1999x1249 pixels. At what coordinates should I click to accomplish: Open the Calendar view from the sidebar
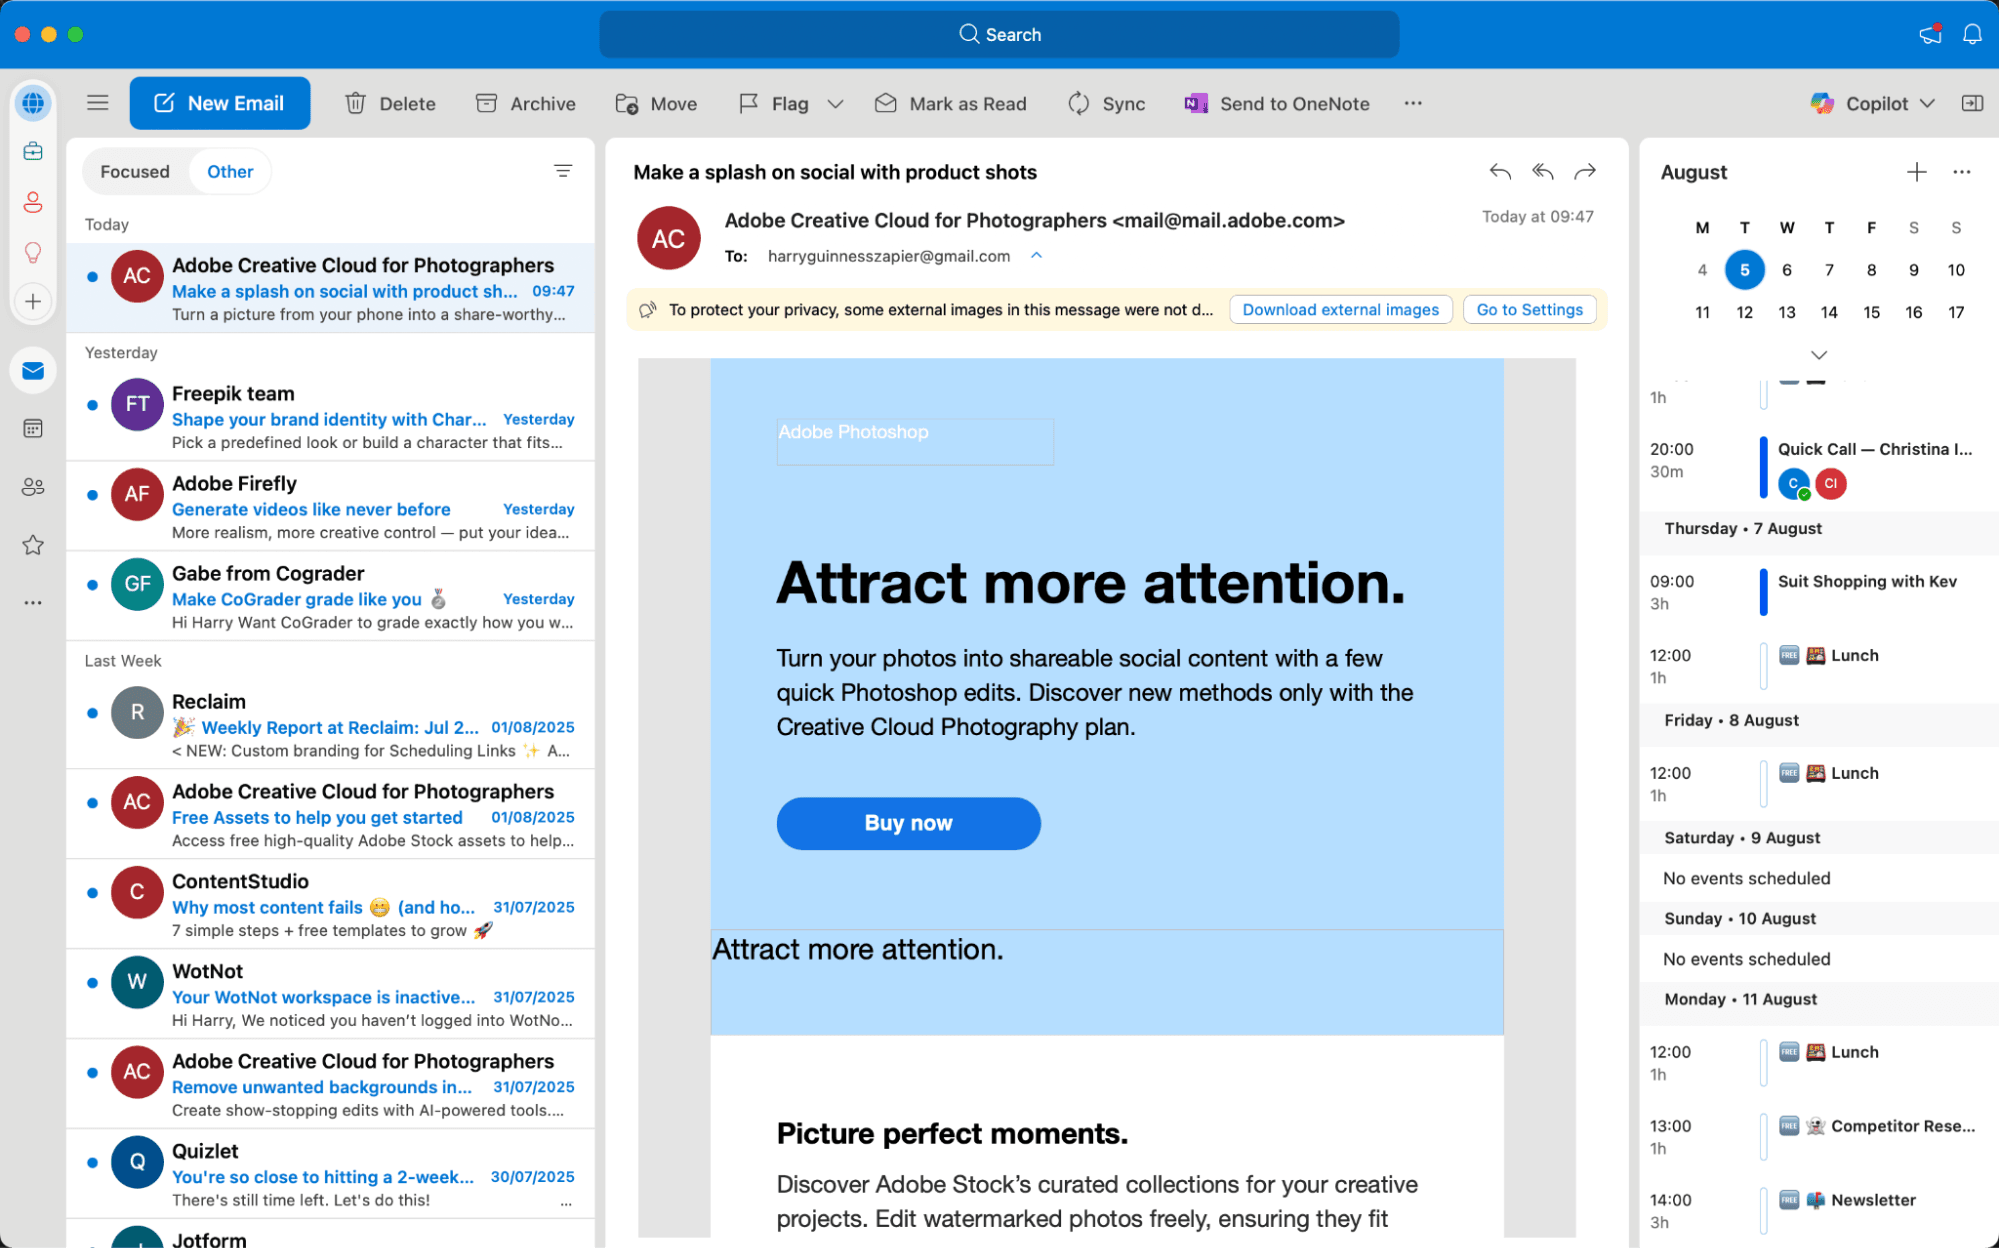(33, 428)
